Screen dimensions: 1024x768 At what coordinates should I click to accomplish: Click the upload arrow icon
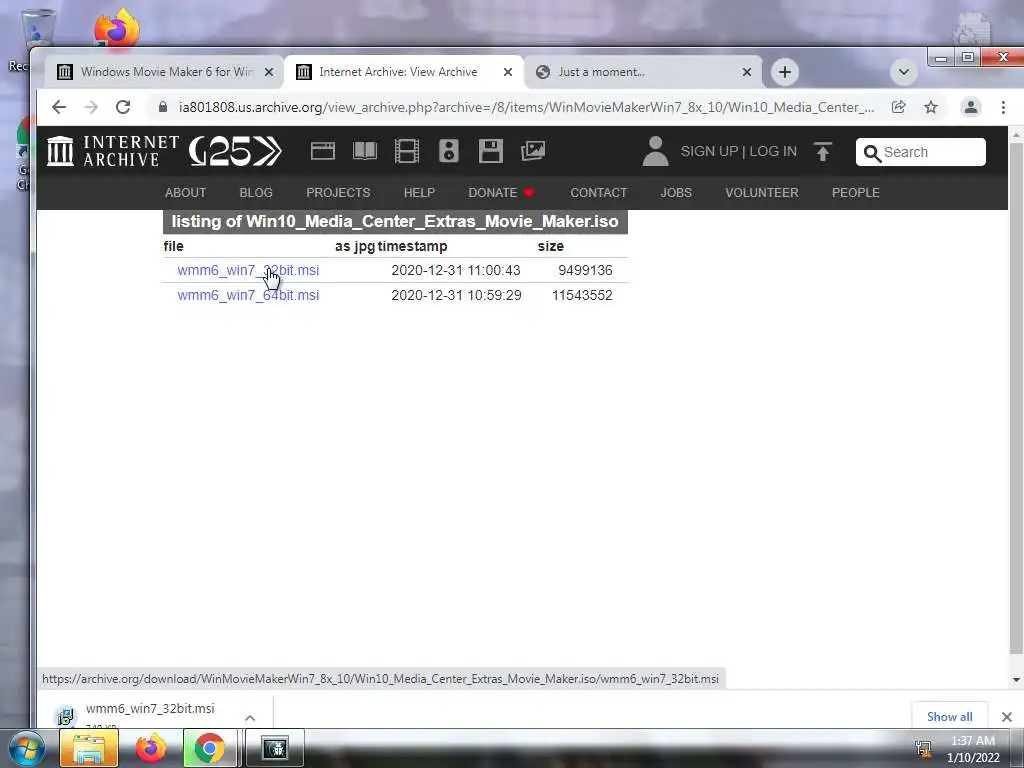[x=823, y=152]
